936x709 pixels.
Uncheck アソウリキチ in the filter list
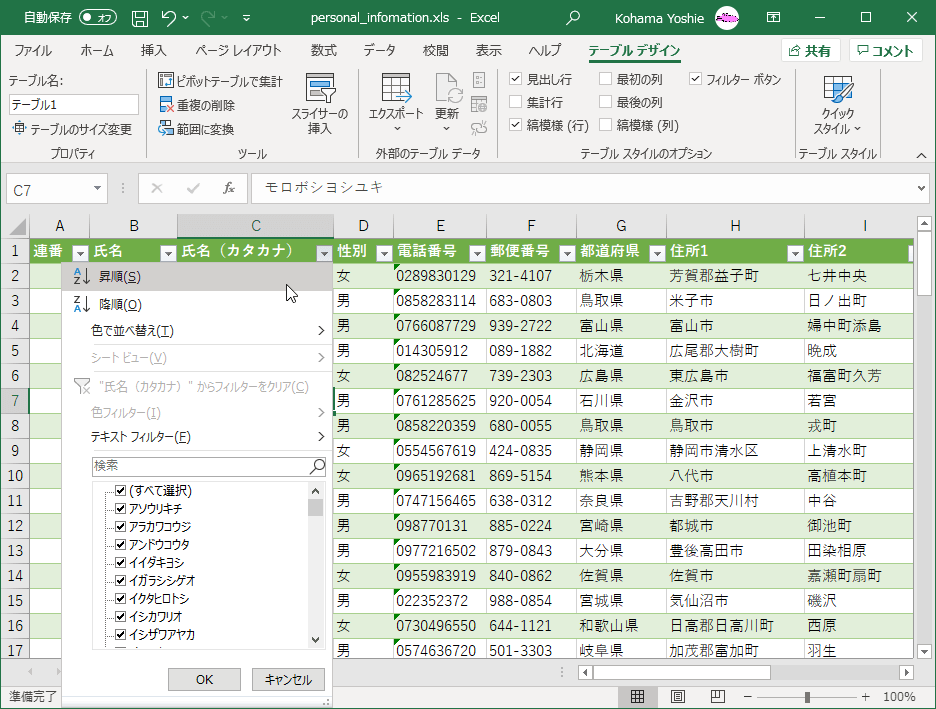click(x=121, y=508)
